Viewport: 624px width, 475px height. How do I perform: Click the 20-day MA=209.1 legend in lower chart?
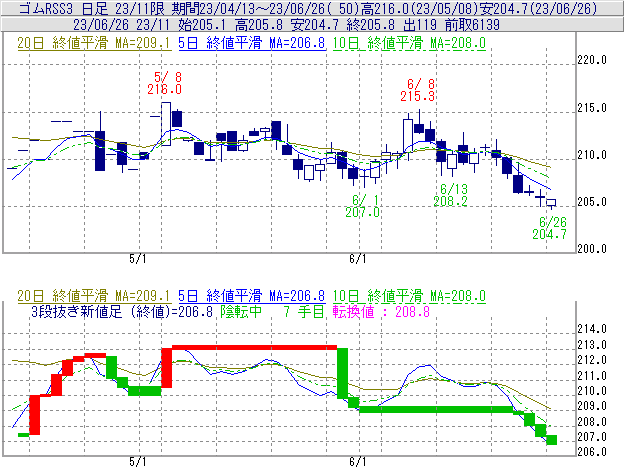pos(94,296)
